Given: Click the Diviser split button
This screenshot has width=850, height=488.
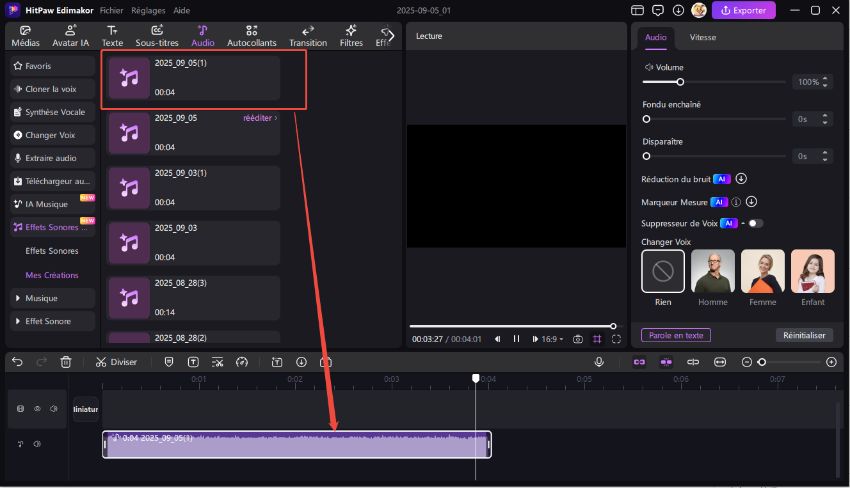Looking at the screenshot, I should pyautogui.click(x=116, y=362).
